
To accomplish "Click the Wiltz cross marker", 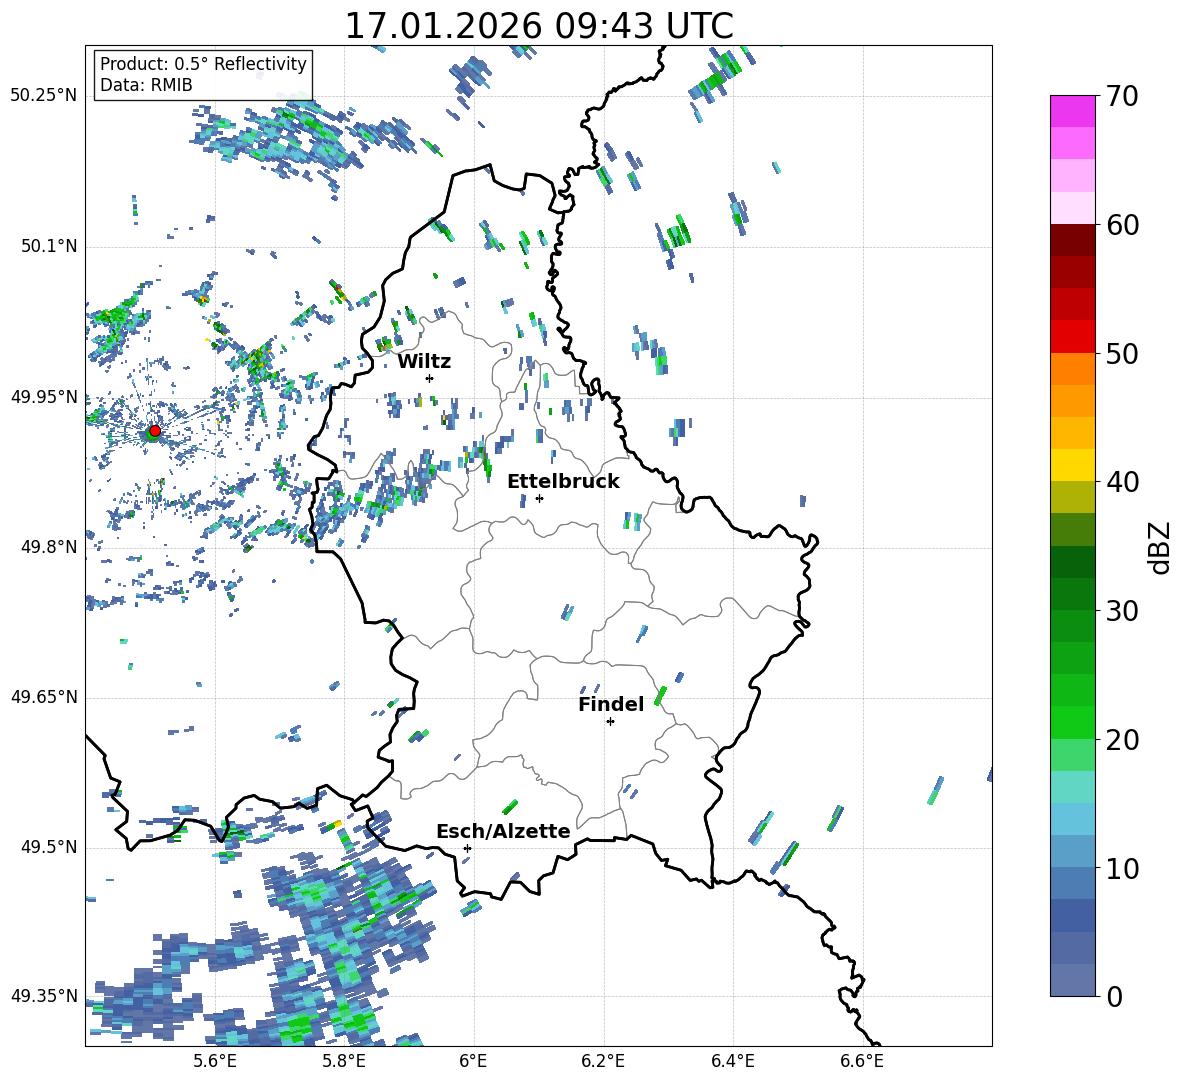I will click(x=430, y=378).
